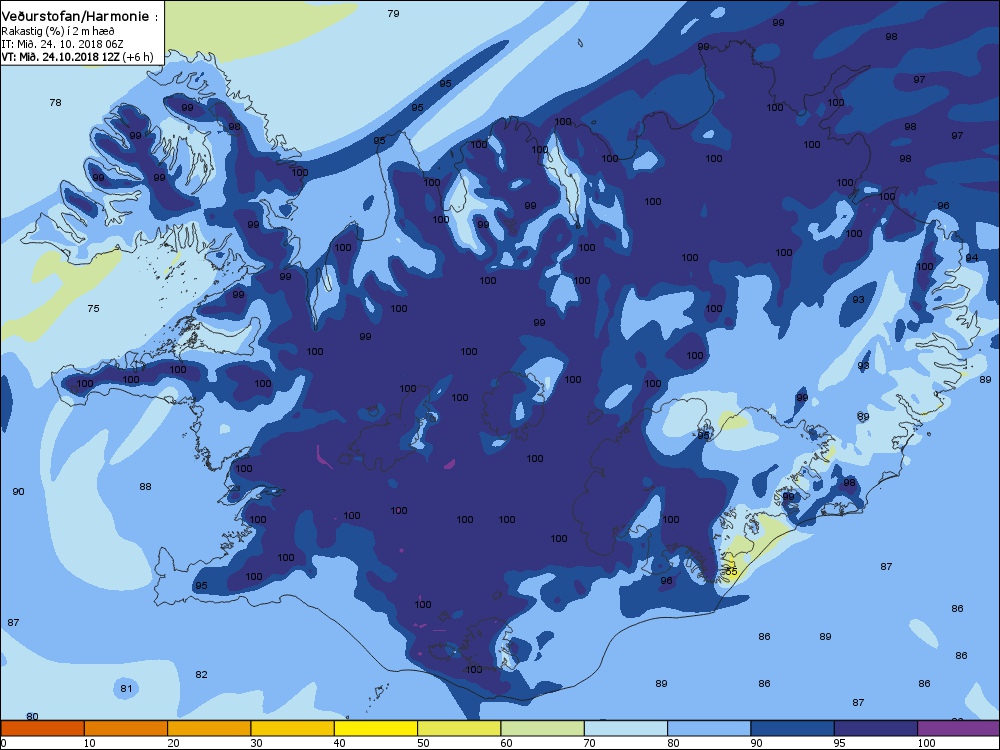Select the medium blue 80–90 legend swatch
This screenshot has width=1000, height=750.
709,728
